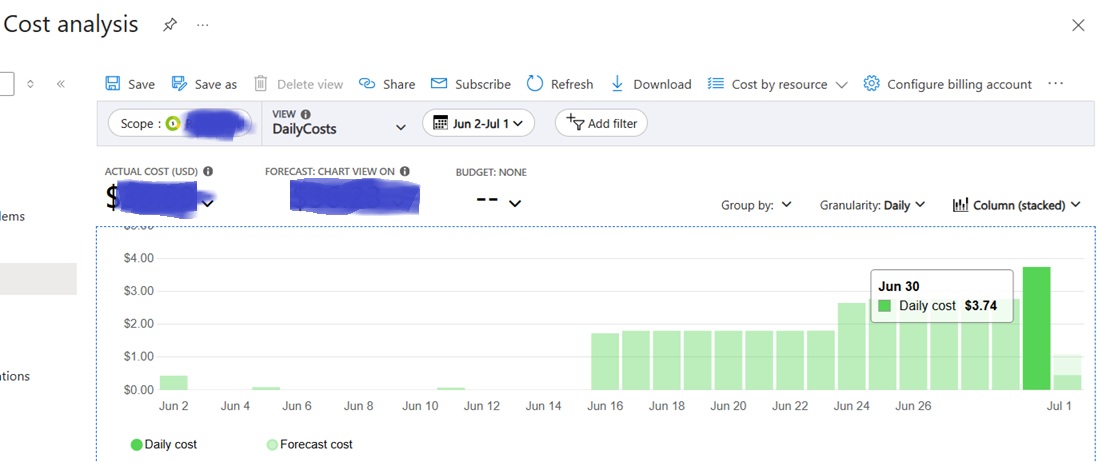The height and width of the screenshot is (462, 1102).
Task: Open the Cost by resource dropdown
Action: pos(777,84)
